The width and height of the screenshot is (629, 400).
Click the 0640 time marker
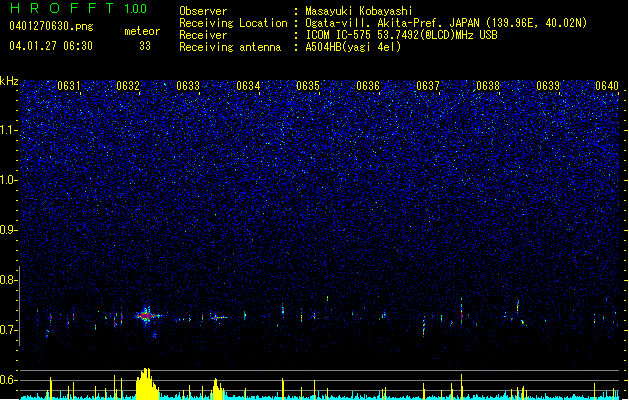[x=607, y=86]
